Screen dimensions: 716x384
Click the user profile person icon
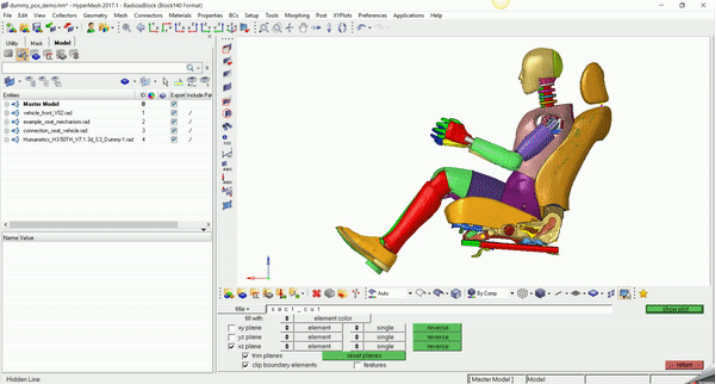[x=91, y=28]
